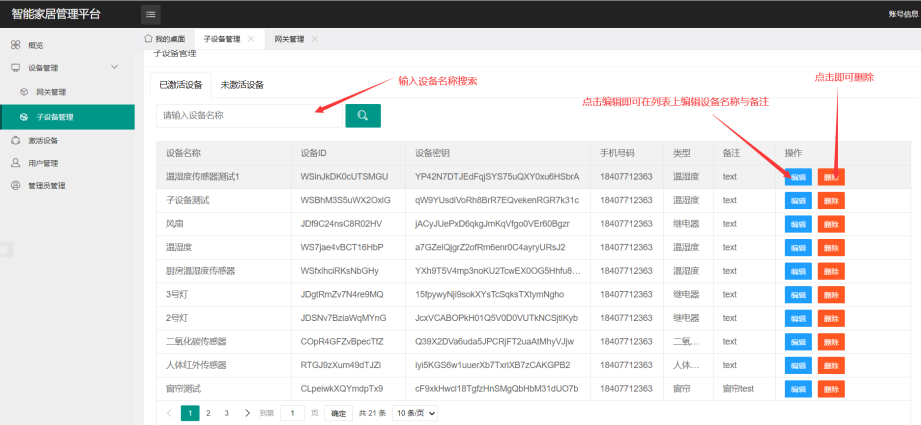This screenshot has height=425, width=921.
Task: Click device name 人体红外传感器
Action: 196,365
